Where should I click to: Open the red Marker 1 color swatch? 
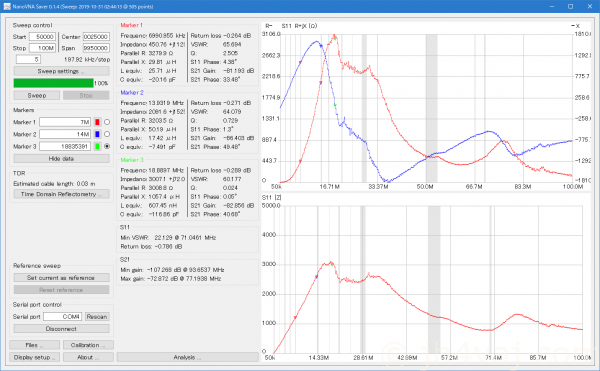tap(97, 122)
